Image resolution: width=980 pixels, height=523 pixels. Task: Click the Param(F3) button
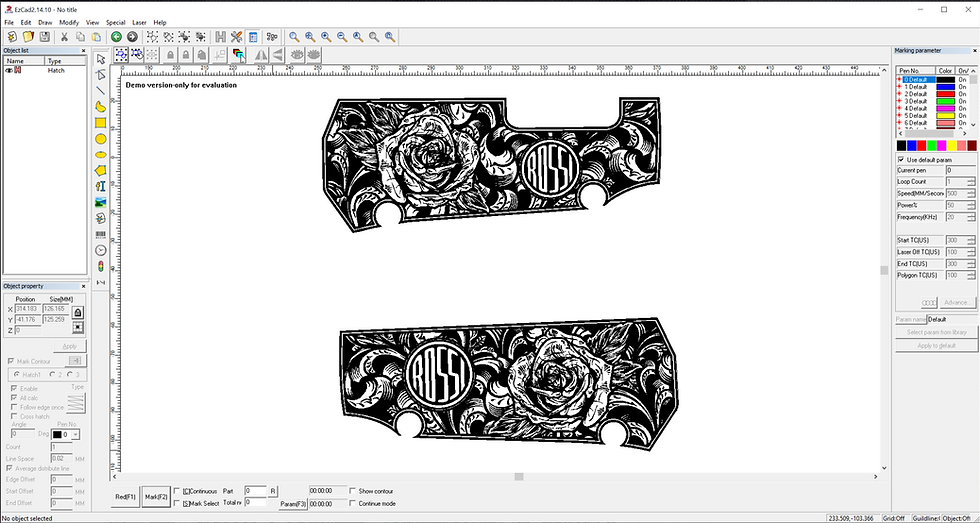292,504
